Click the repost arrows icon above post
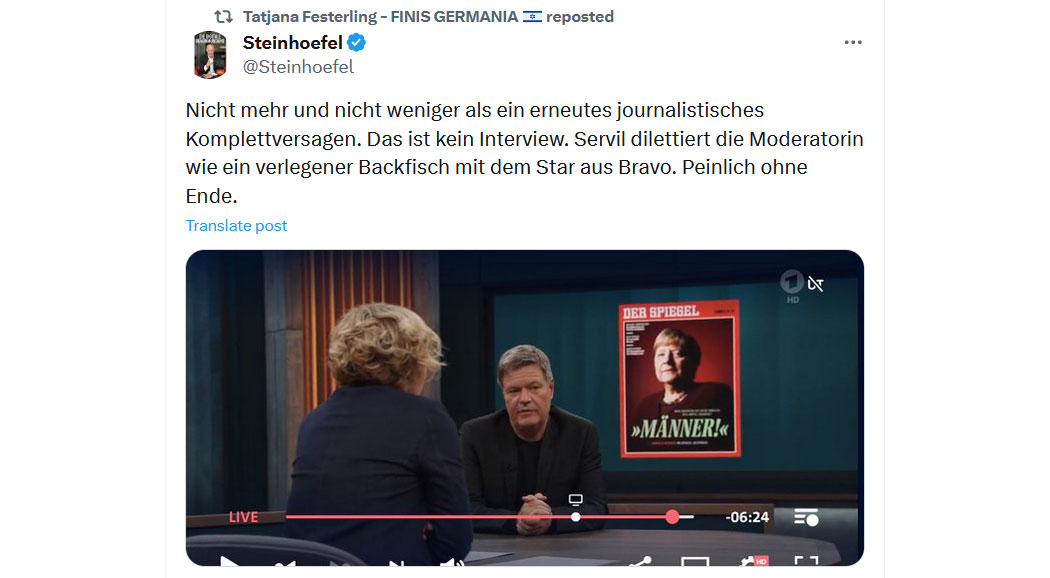1050x578 pixels. pos(223,17)
